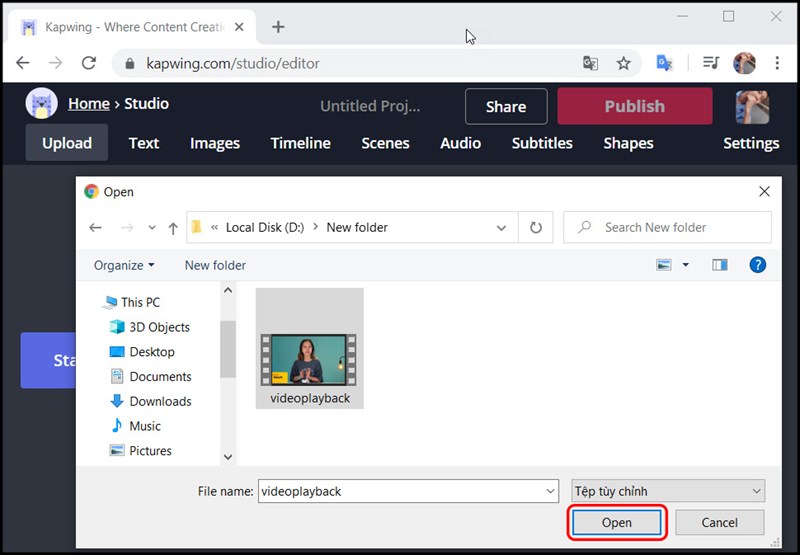Open the change view options arrow
800x555 pixels.
tap(686, 265)
